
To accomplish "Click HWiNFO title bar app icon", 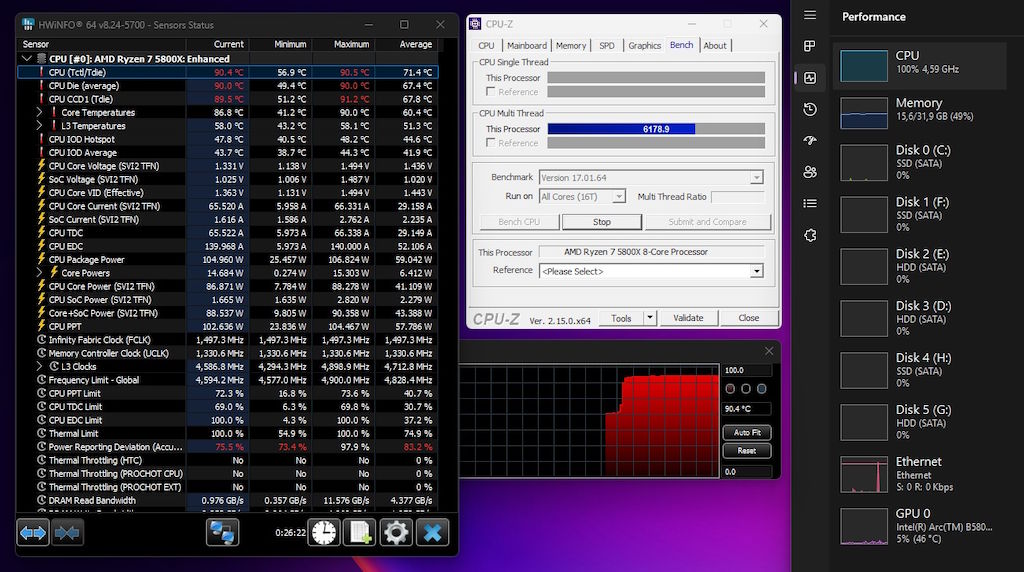I will [x=27, y=24].
